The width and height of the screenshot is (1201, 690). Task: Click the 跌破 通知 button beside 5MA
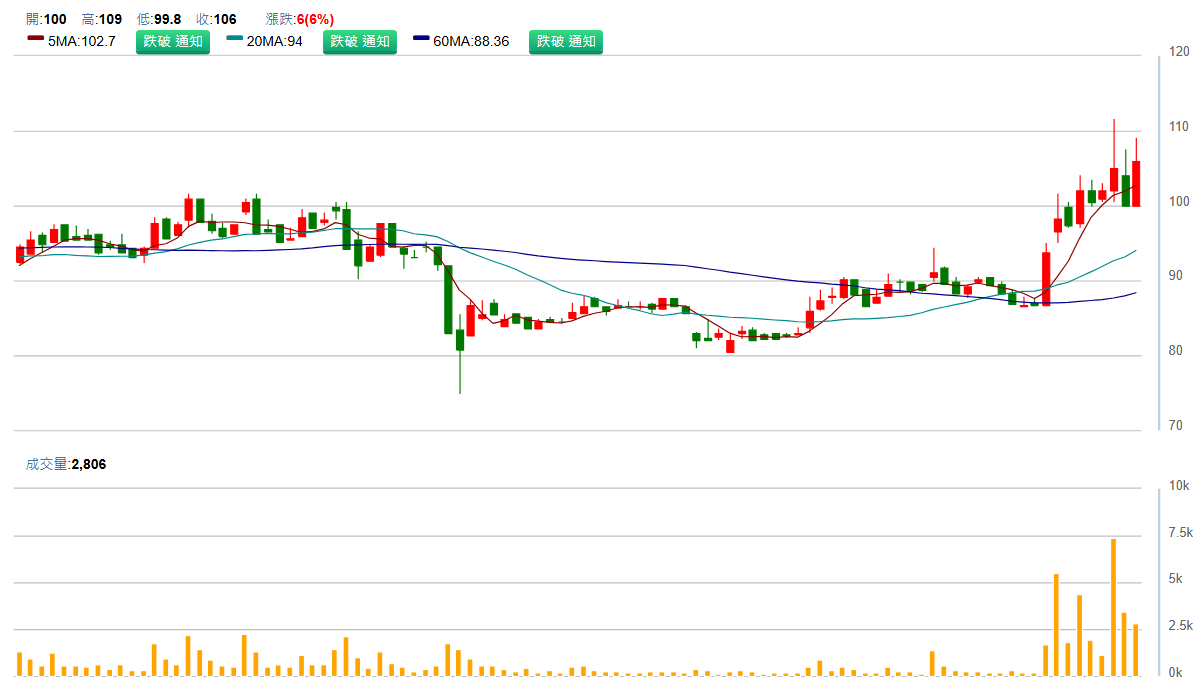173,42
